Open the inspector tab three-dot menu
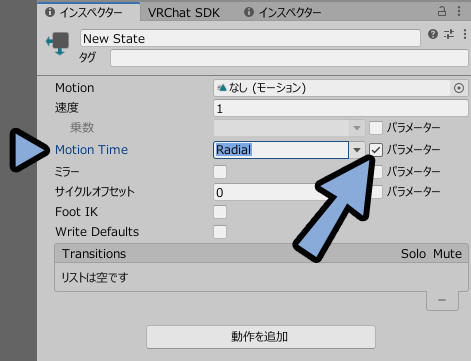 point(459,11)
